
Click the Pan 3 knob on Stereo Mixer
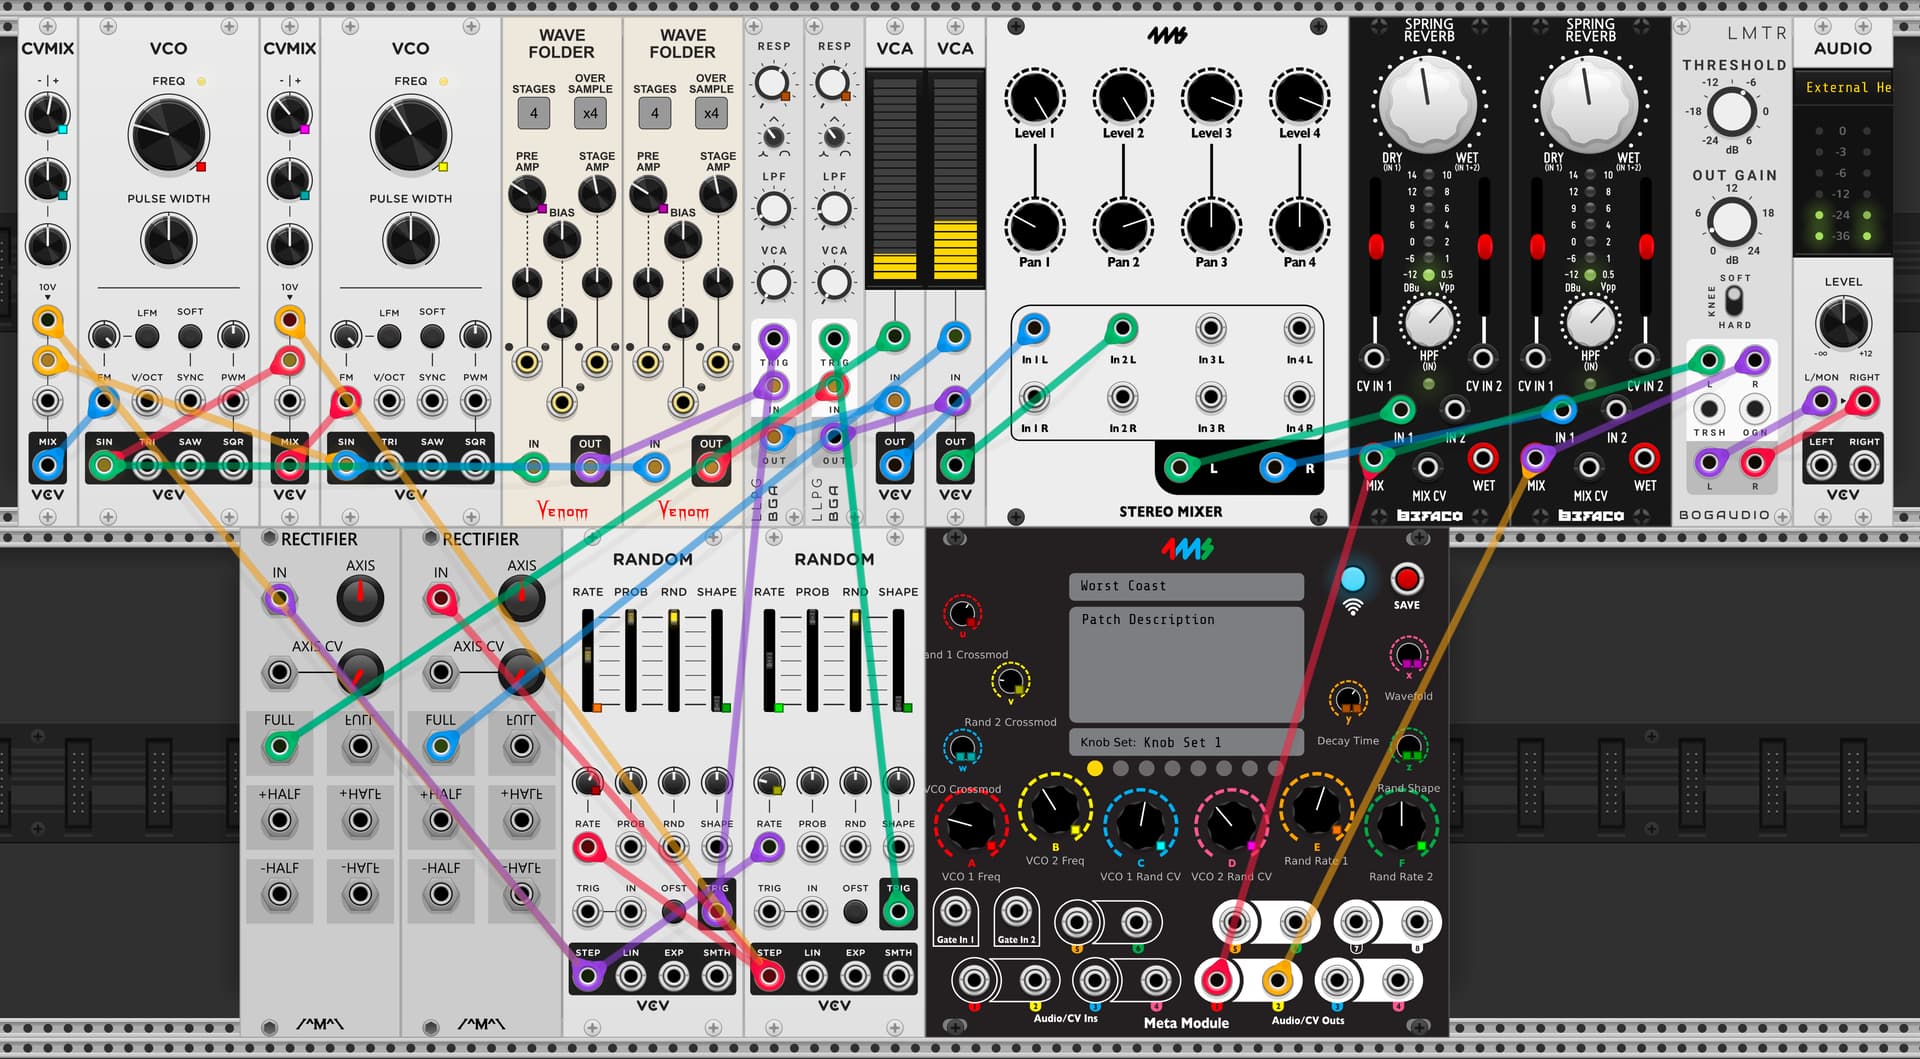(1211, 226)
